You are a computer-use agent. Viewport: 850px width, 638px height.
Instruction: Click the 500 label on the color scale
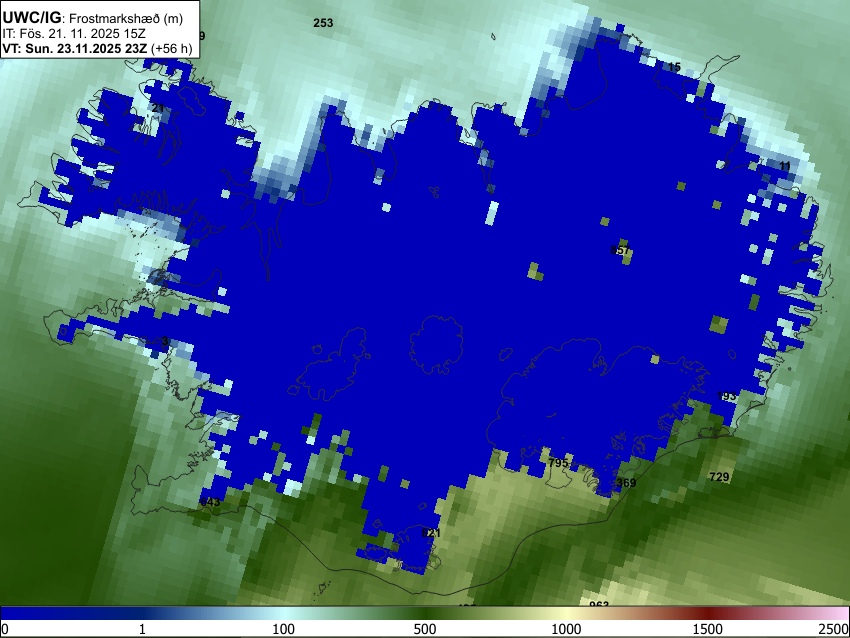pos(425,629)
